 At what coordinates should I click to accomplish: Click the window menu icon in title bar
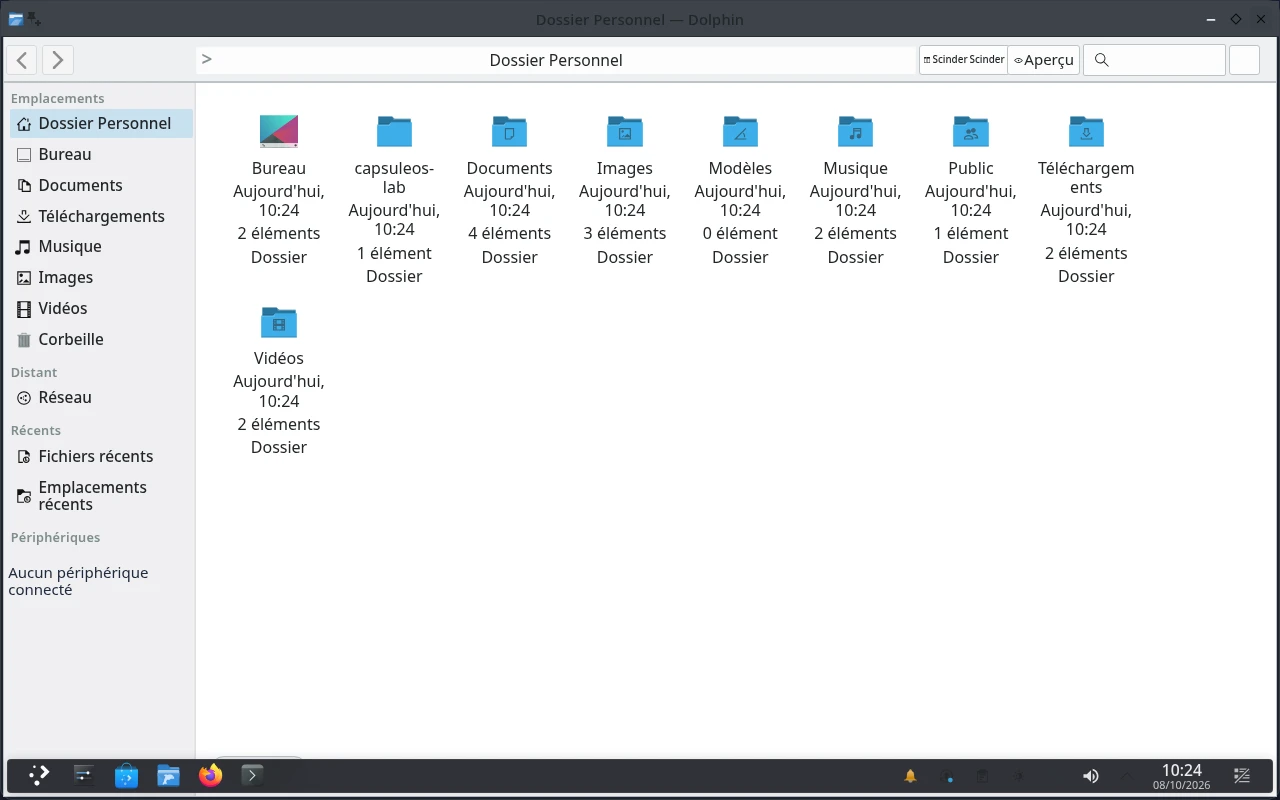coord(16,19)
